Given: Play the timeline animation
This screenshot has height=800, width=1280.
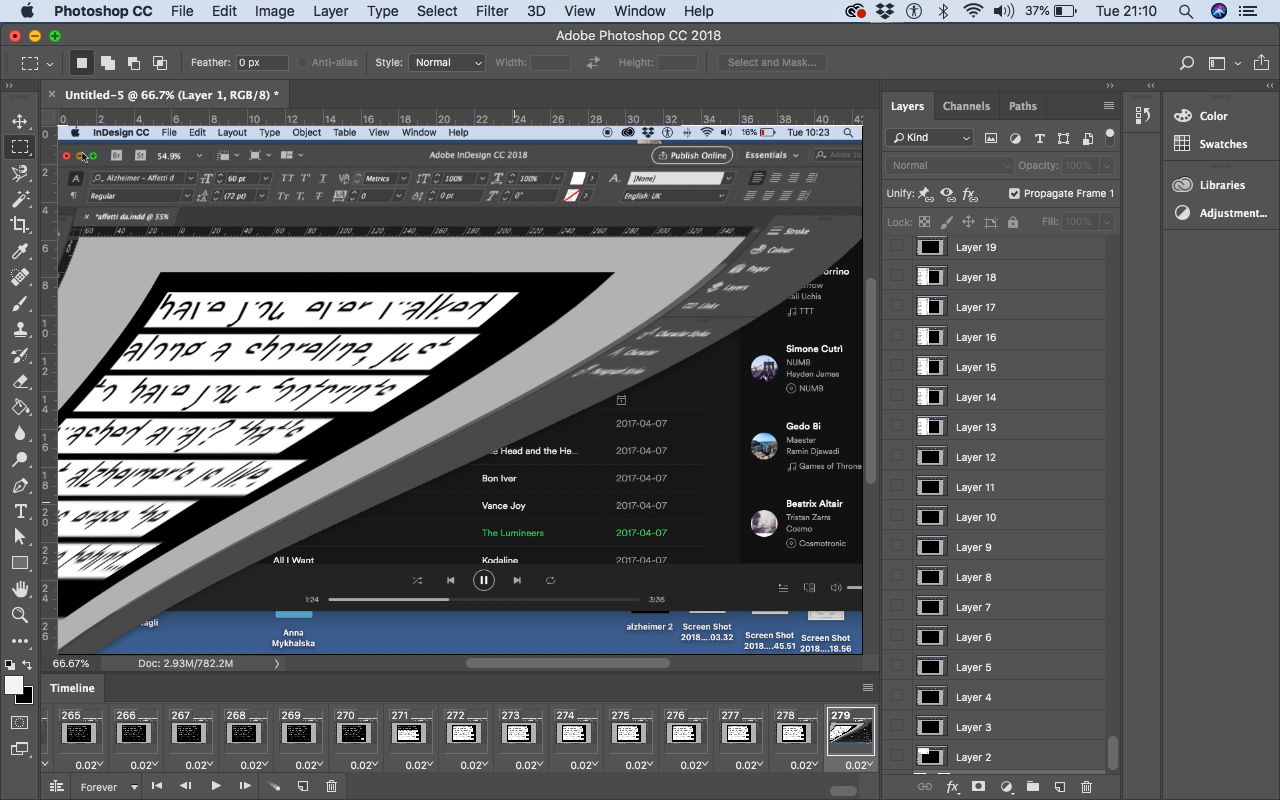Looking at the screenshot, I should tap(215, 787).
